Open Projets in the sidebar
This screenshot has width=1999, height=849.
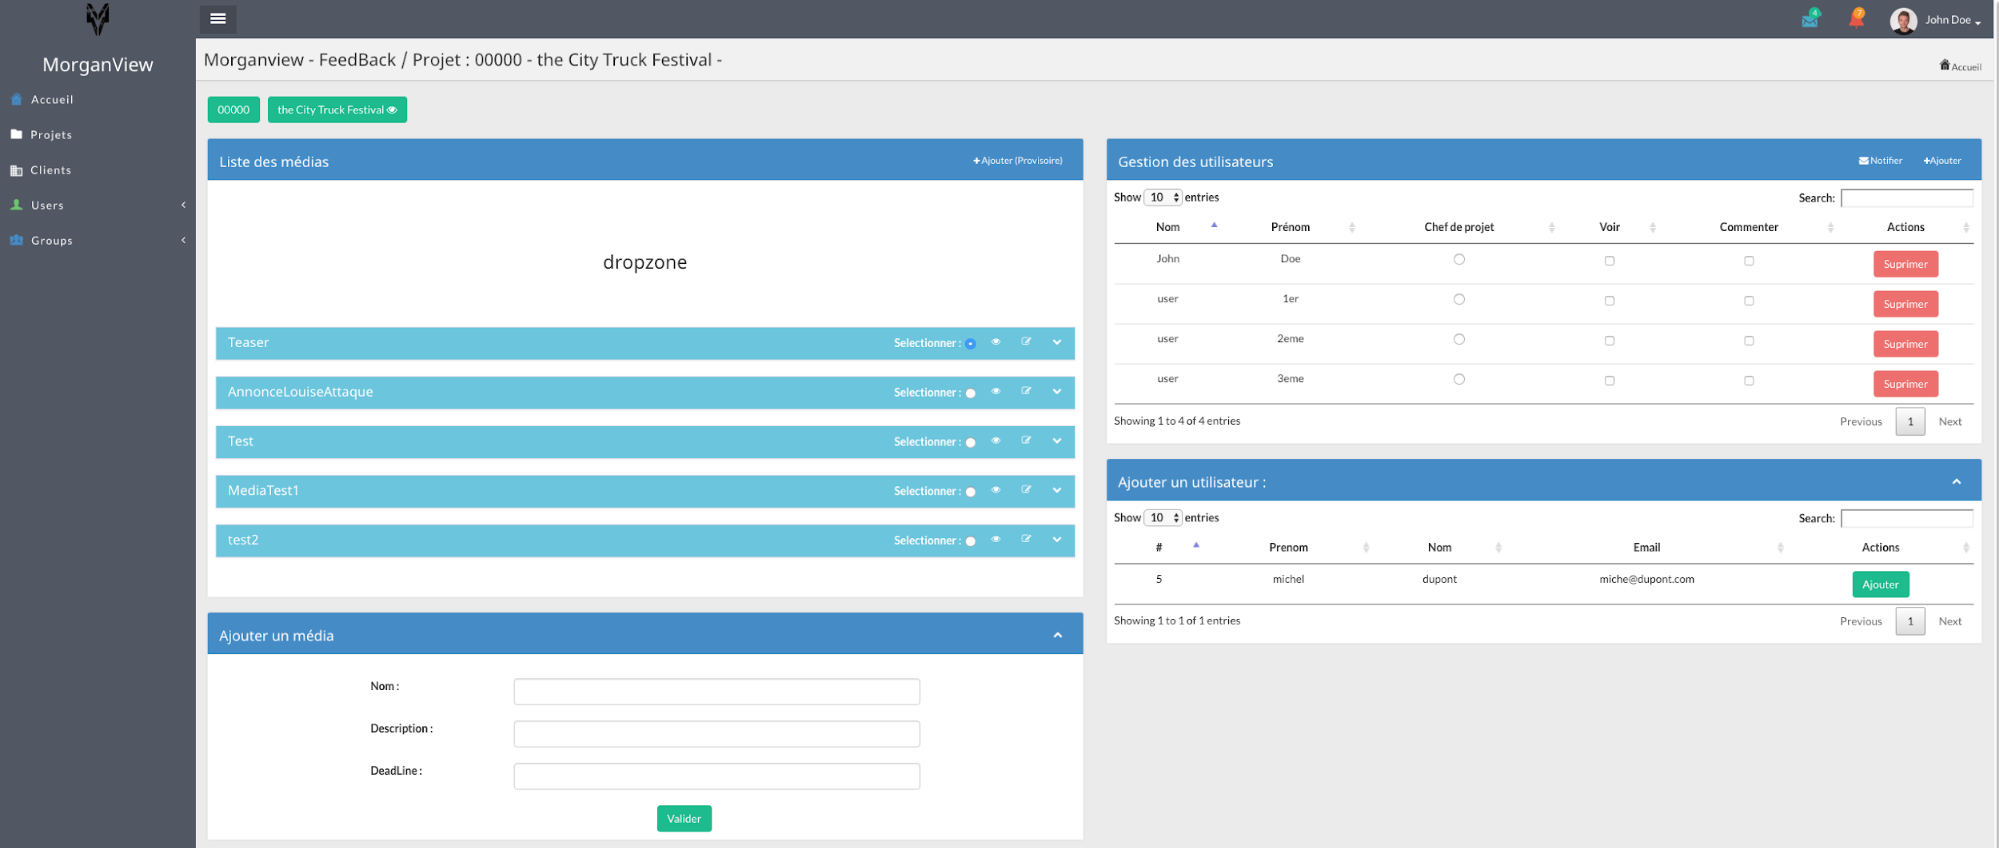pos(51,135)
